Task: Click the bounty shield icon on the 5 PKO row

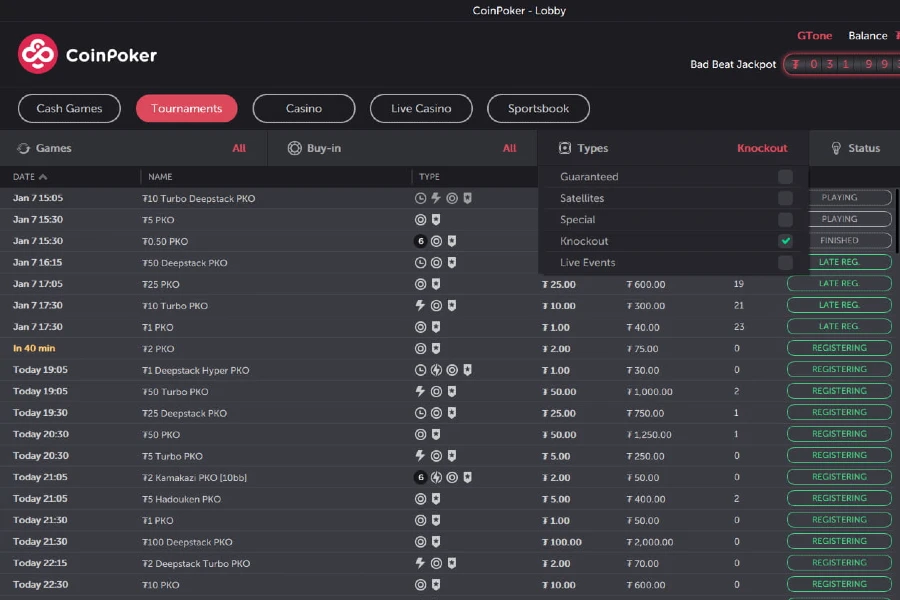Action: pos(434,219)
